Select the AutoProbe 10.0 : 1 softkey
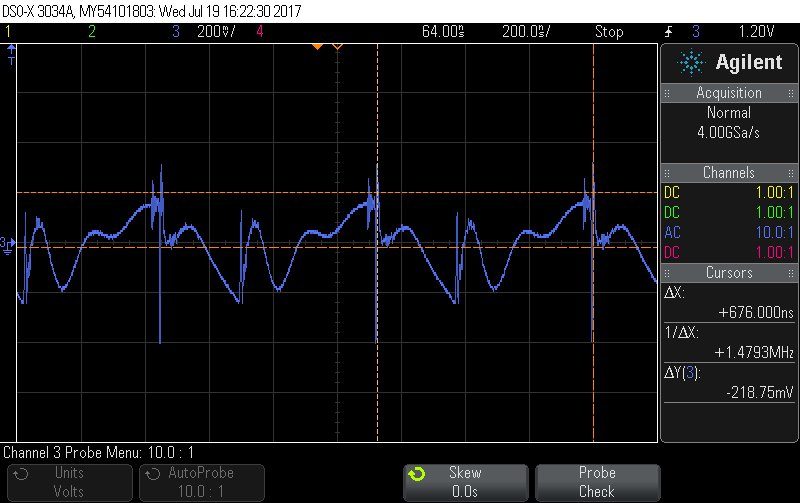This screenshot has width=800, height=503. point(202,483)
